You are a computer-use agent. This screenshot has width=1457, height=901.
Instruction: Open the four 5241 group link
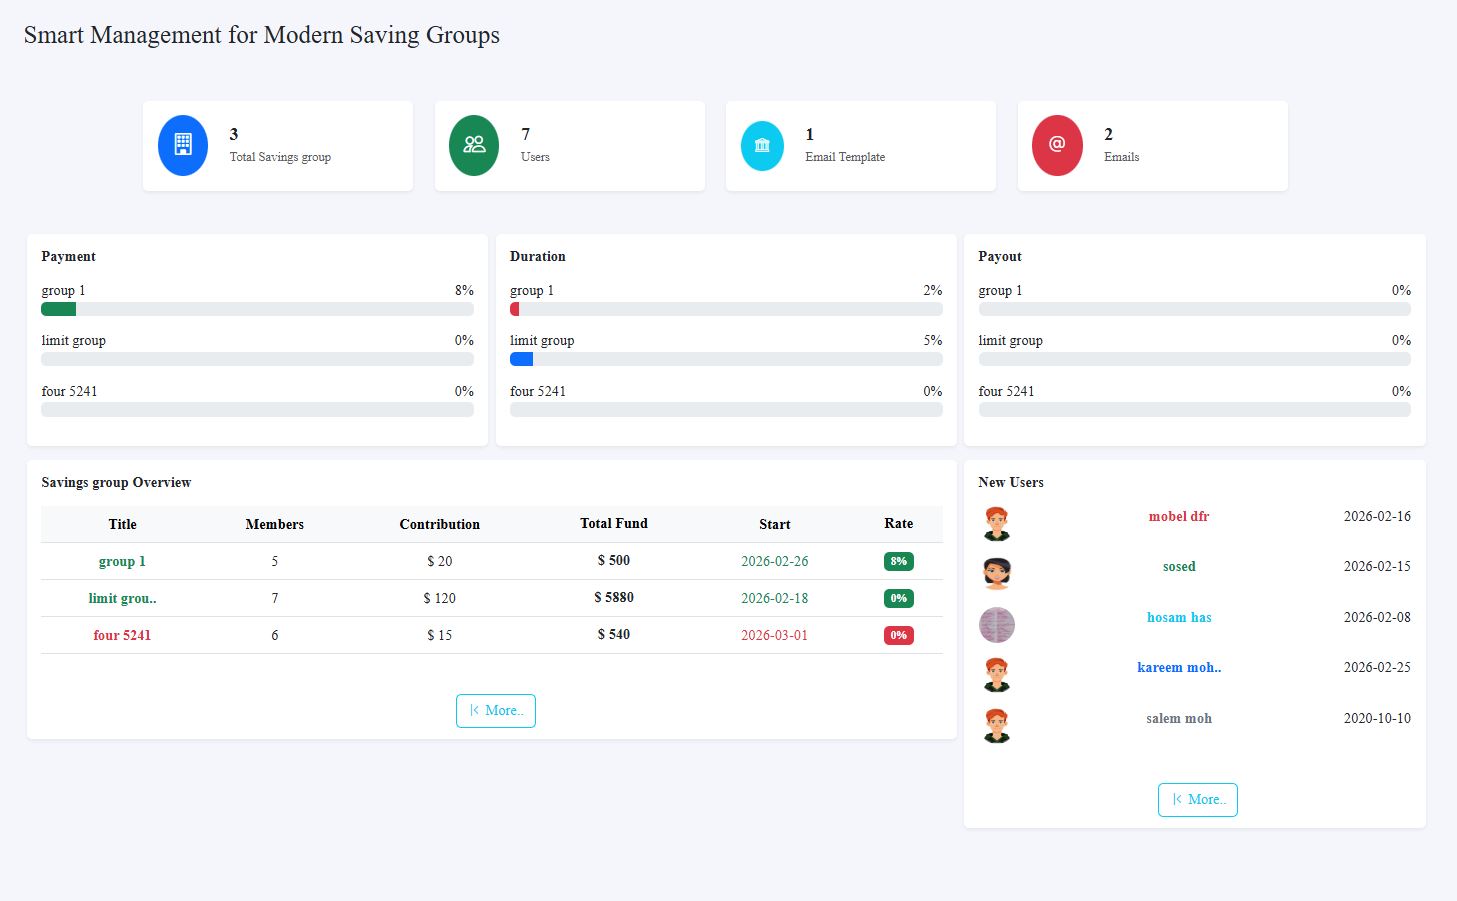(122, 635)
